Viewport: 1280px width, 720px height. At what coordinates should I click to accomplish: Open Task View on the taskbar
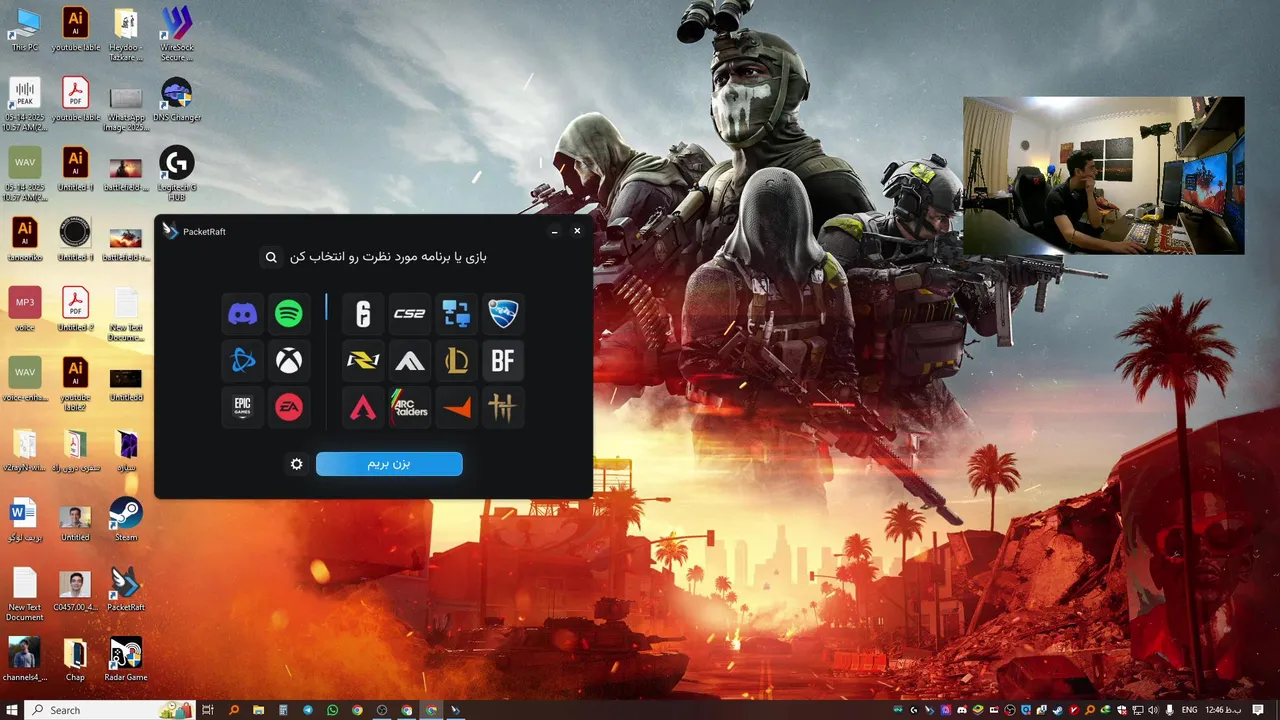[x=208, y=710]
